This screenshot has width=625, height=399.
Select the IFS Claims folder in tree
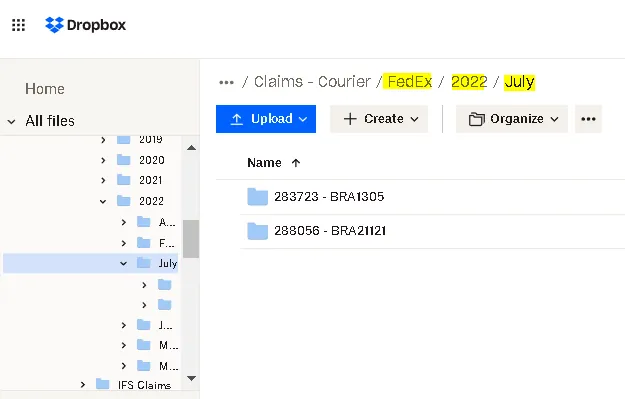coord(144,385)
